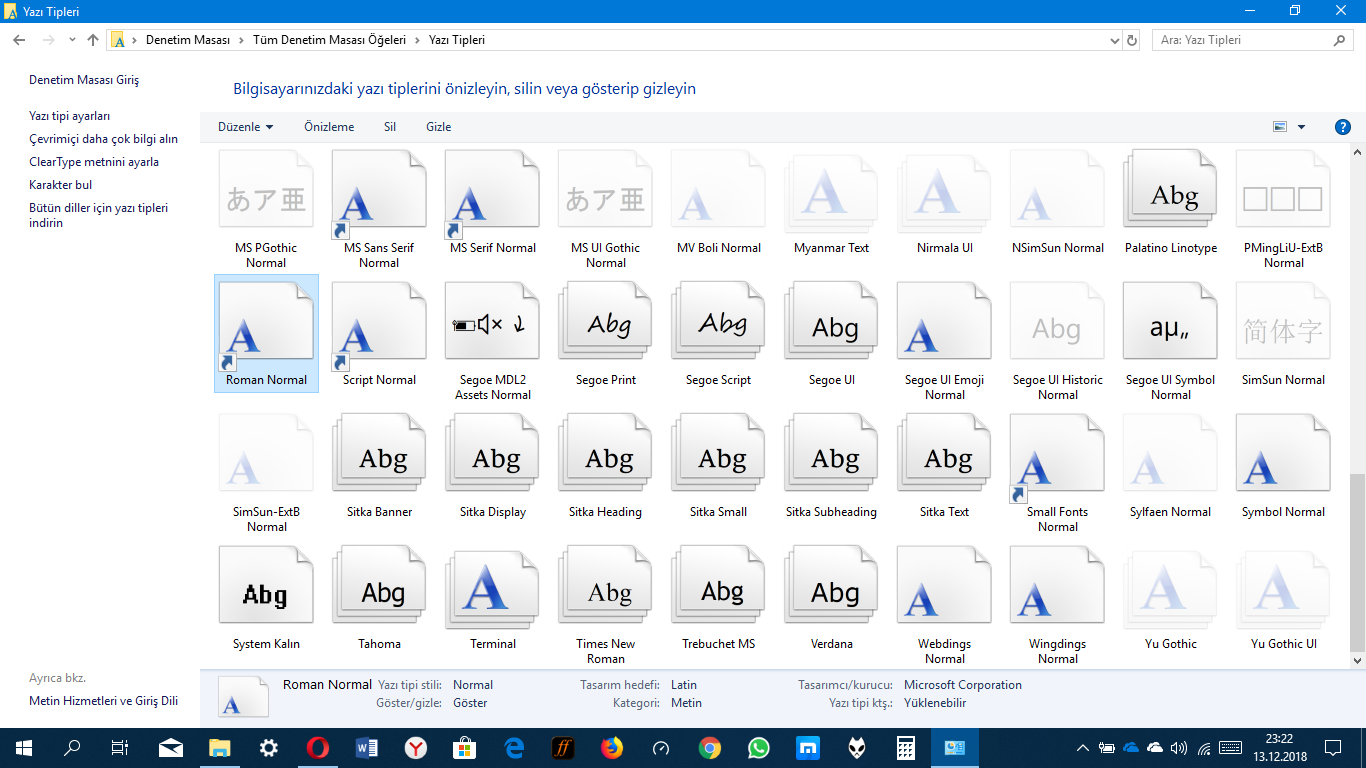Show hidden system tray icons
This screenshot has height=768, width=1366.
1082,748
